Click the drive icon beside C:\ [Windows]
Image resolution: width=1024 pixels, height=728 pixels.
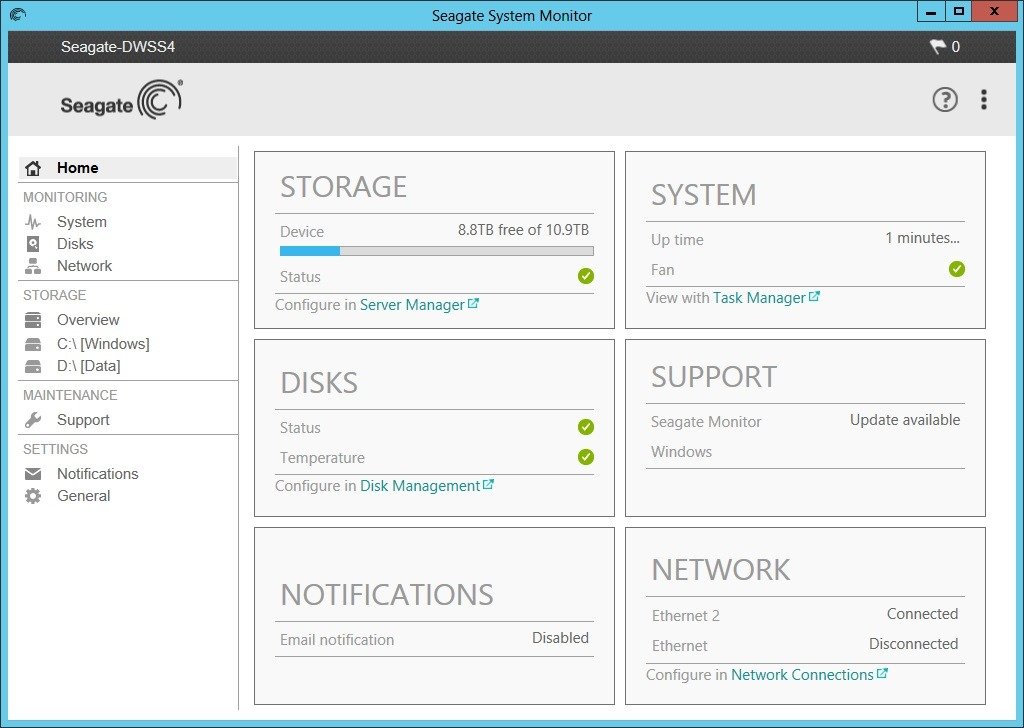[33, 344]
